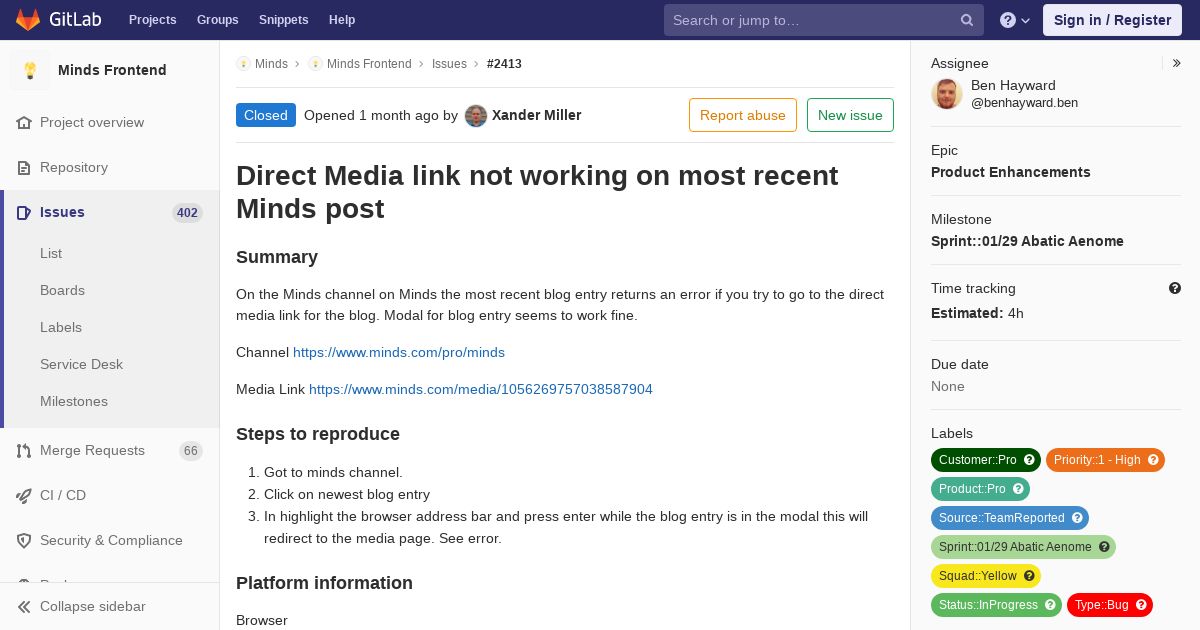Click the Report abuse button
The image size is (1200, 630).
coord(743,115)
